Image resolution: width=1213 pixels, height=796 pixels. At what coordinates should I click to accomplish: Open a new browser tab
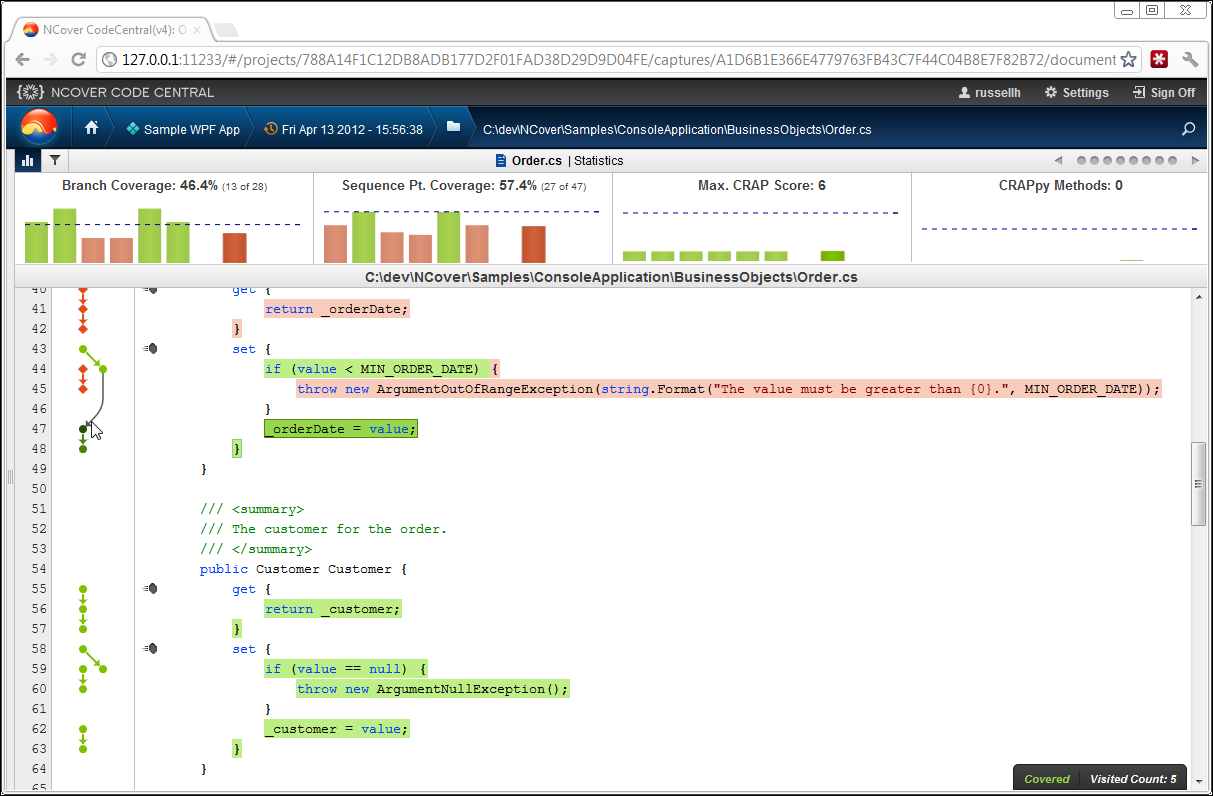coord(225,29)
